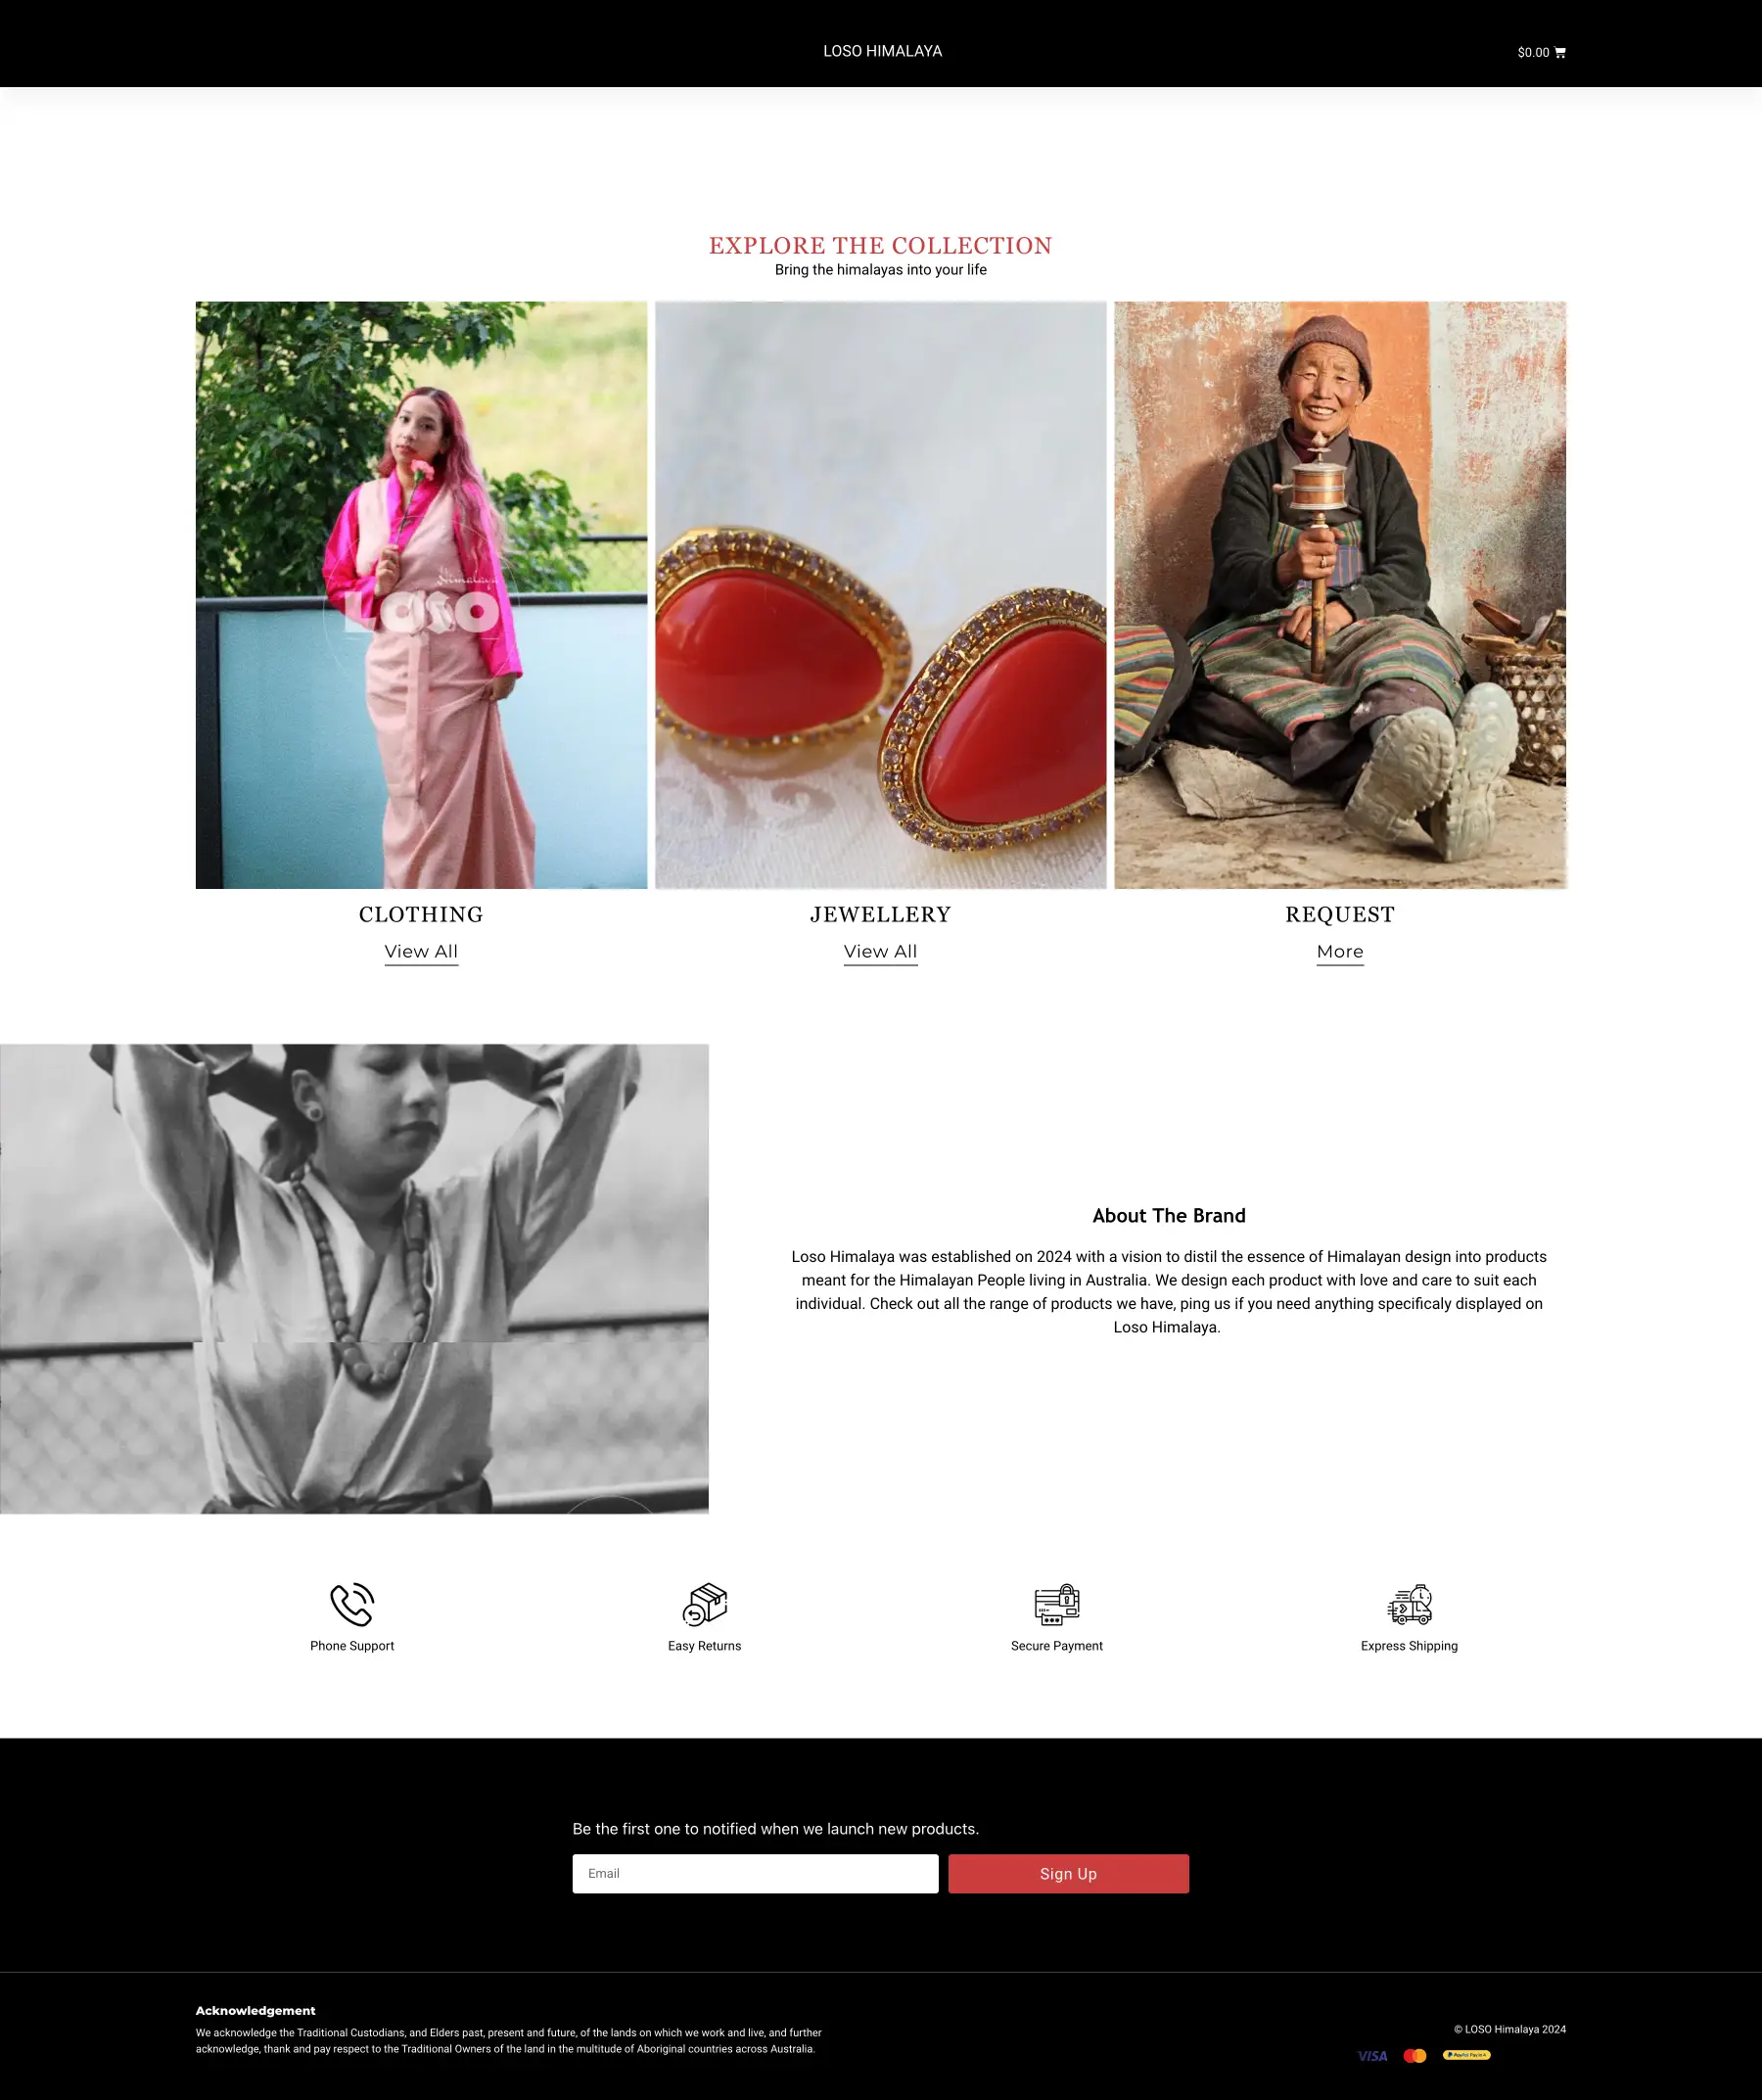Image resolution: width=1762 pixels, height=2100 pixels.
Task: Click the Sign Up button
Action: pyautogui.click(x=1068, y=1874)
